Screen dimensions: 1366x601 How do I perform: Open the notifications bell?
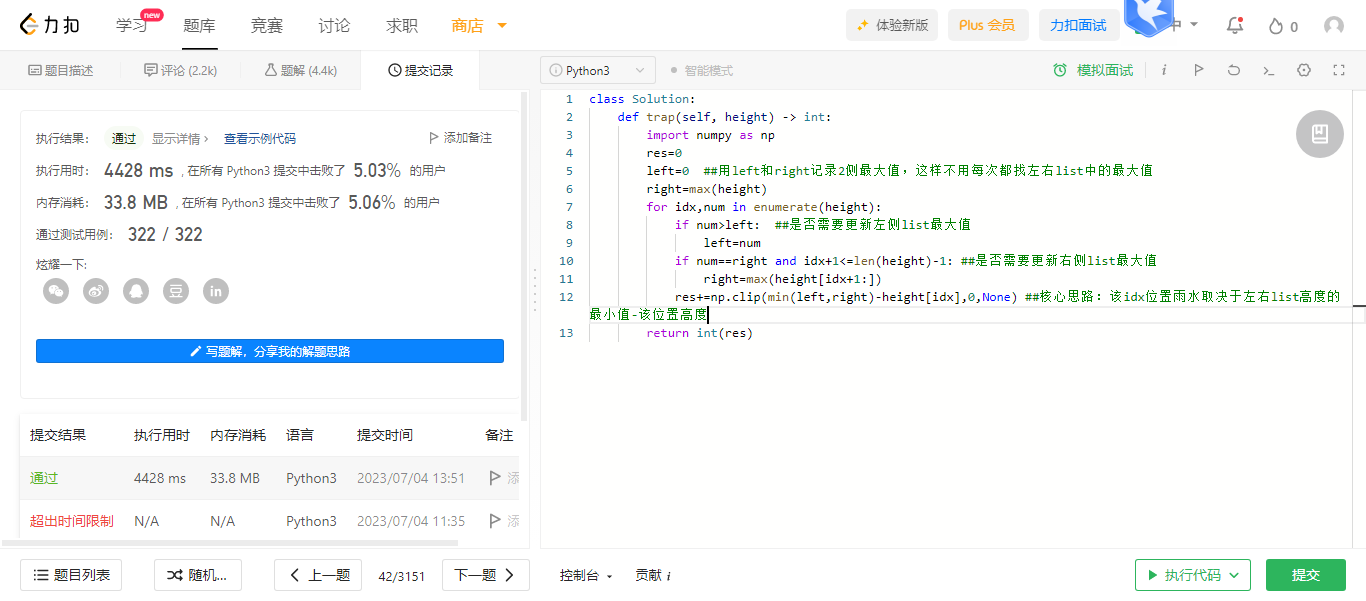tap(1235, 26)
